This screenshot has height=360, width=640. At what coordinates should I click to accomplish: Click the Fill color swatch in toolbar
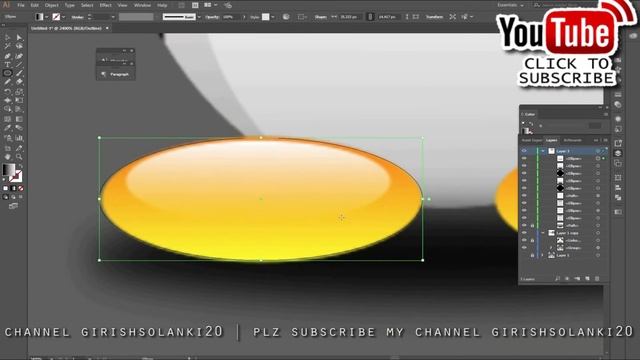tap(9, 169)
